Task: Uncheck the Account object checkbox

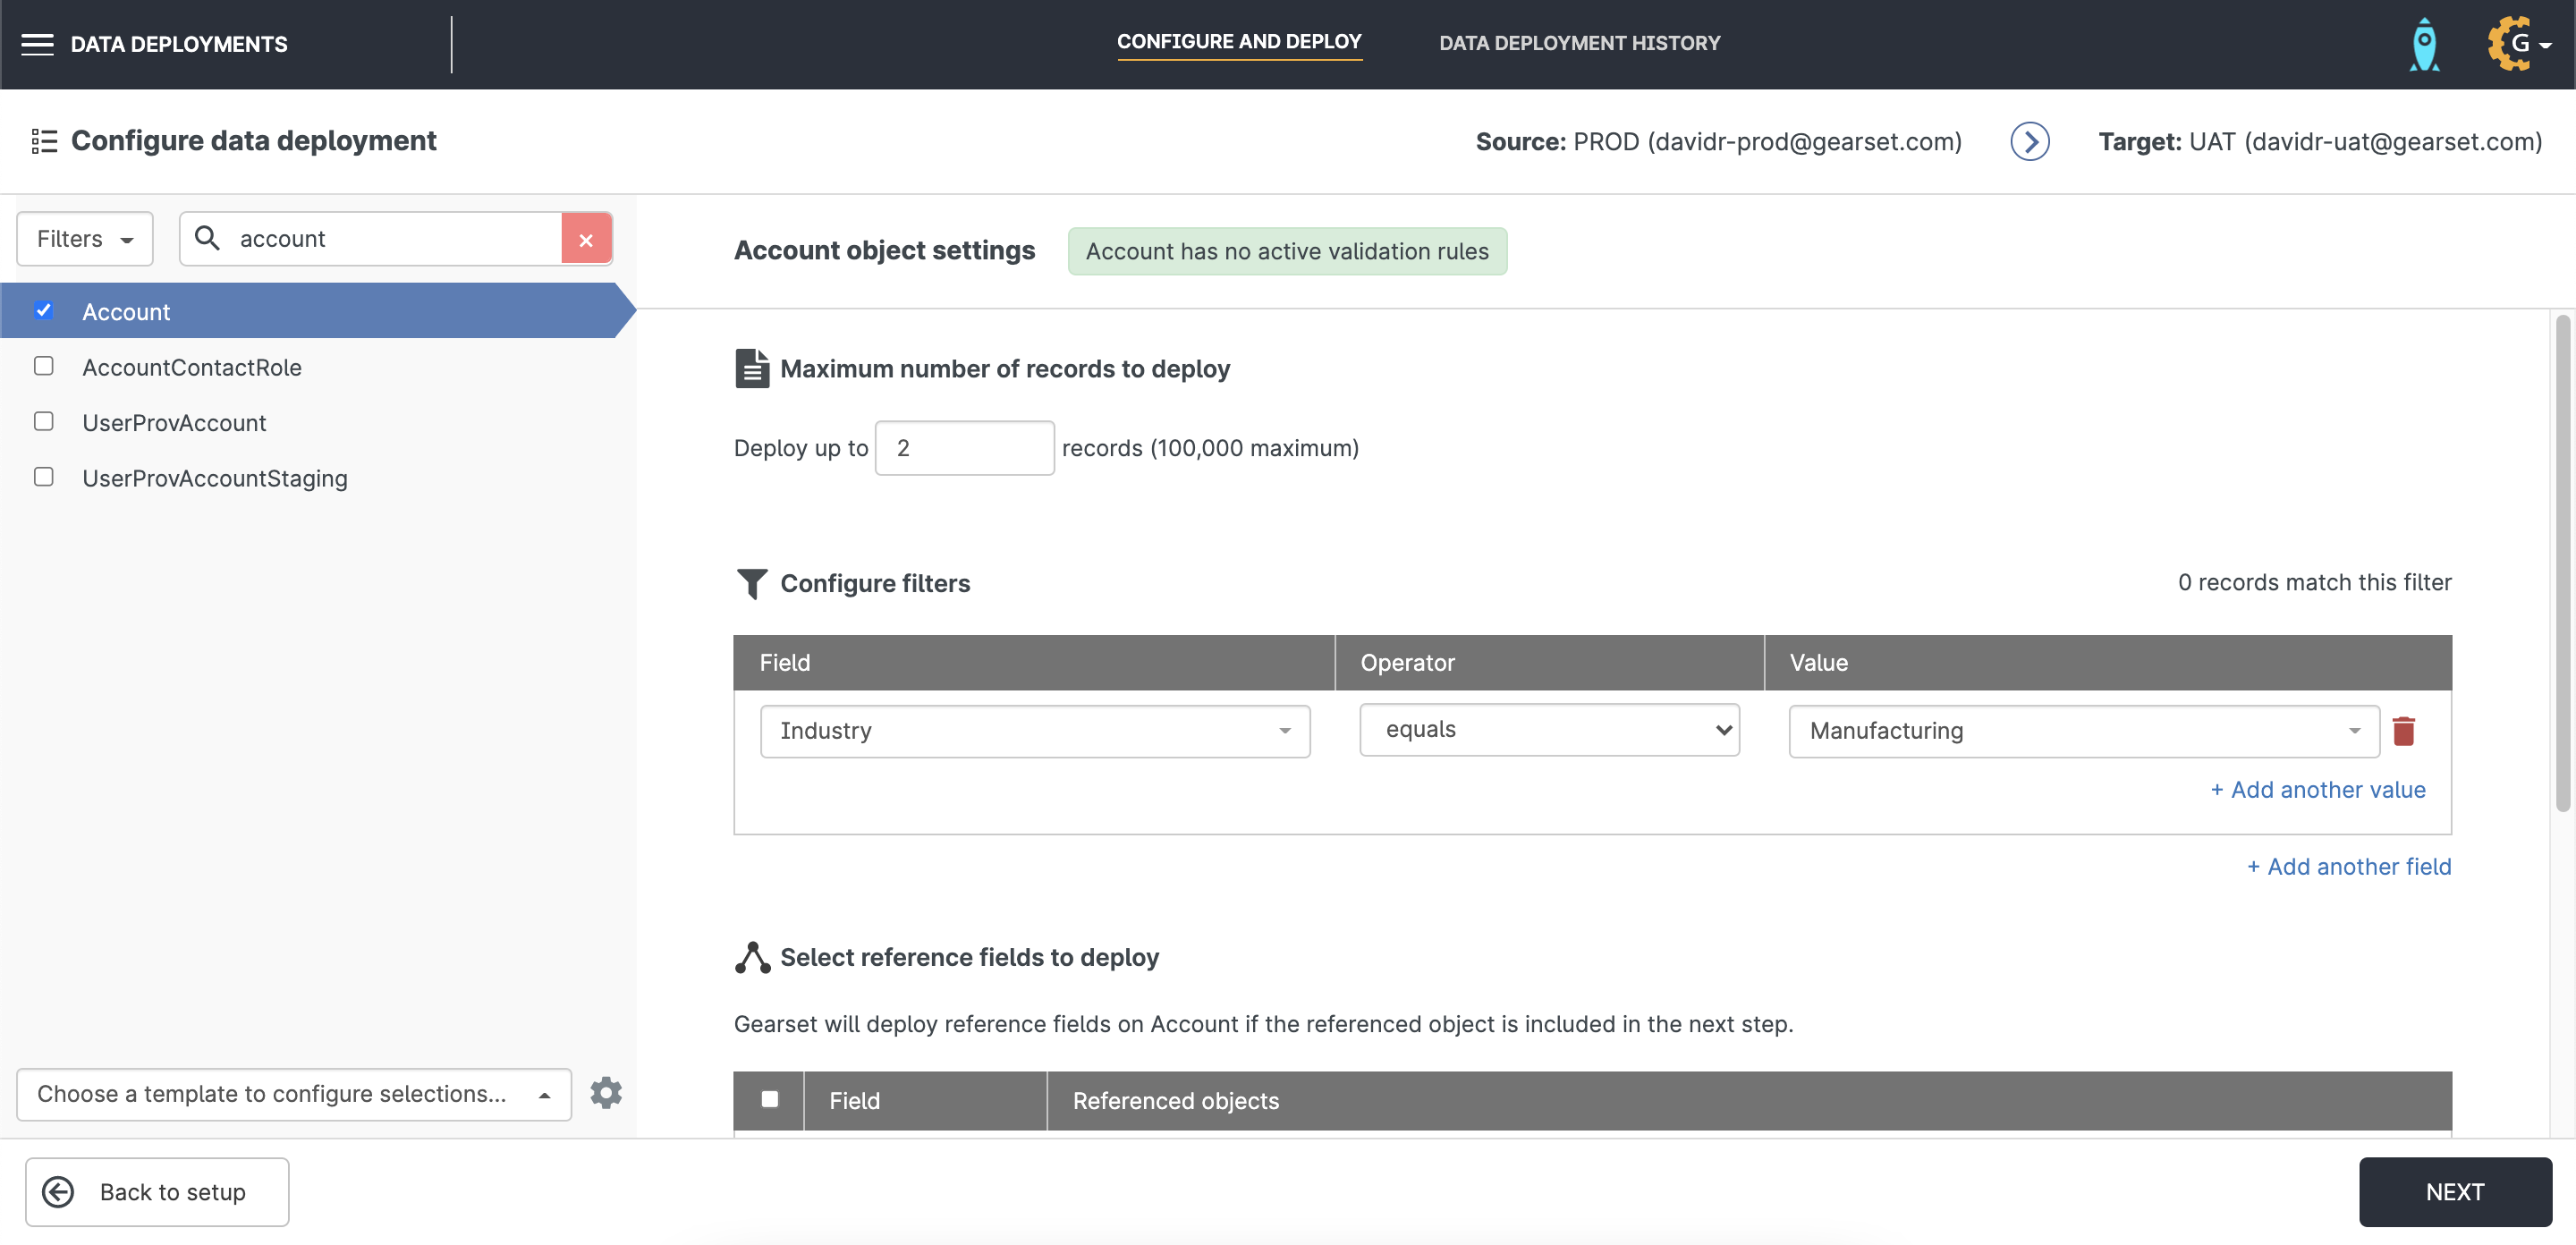Action: (44, 310)
